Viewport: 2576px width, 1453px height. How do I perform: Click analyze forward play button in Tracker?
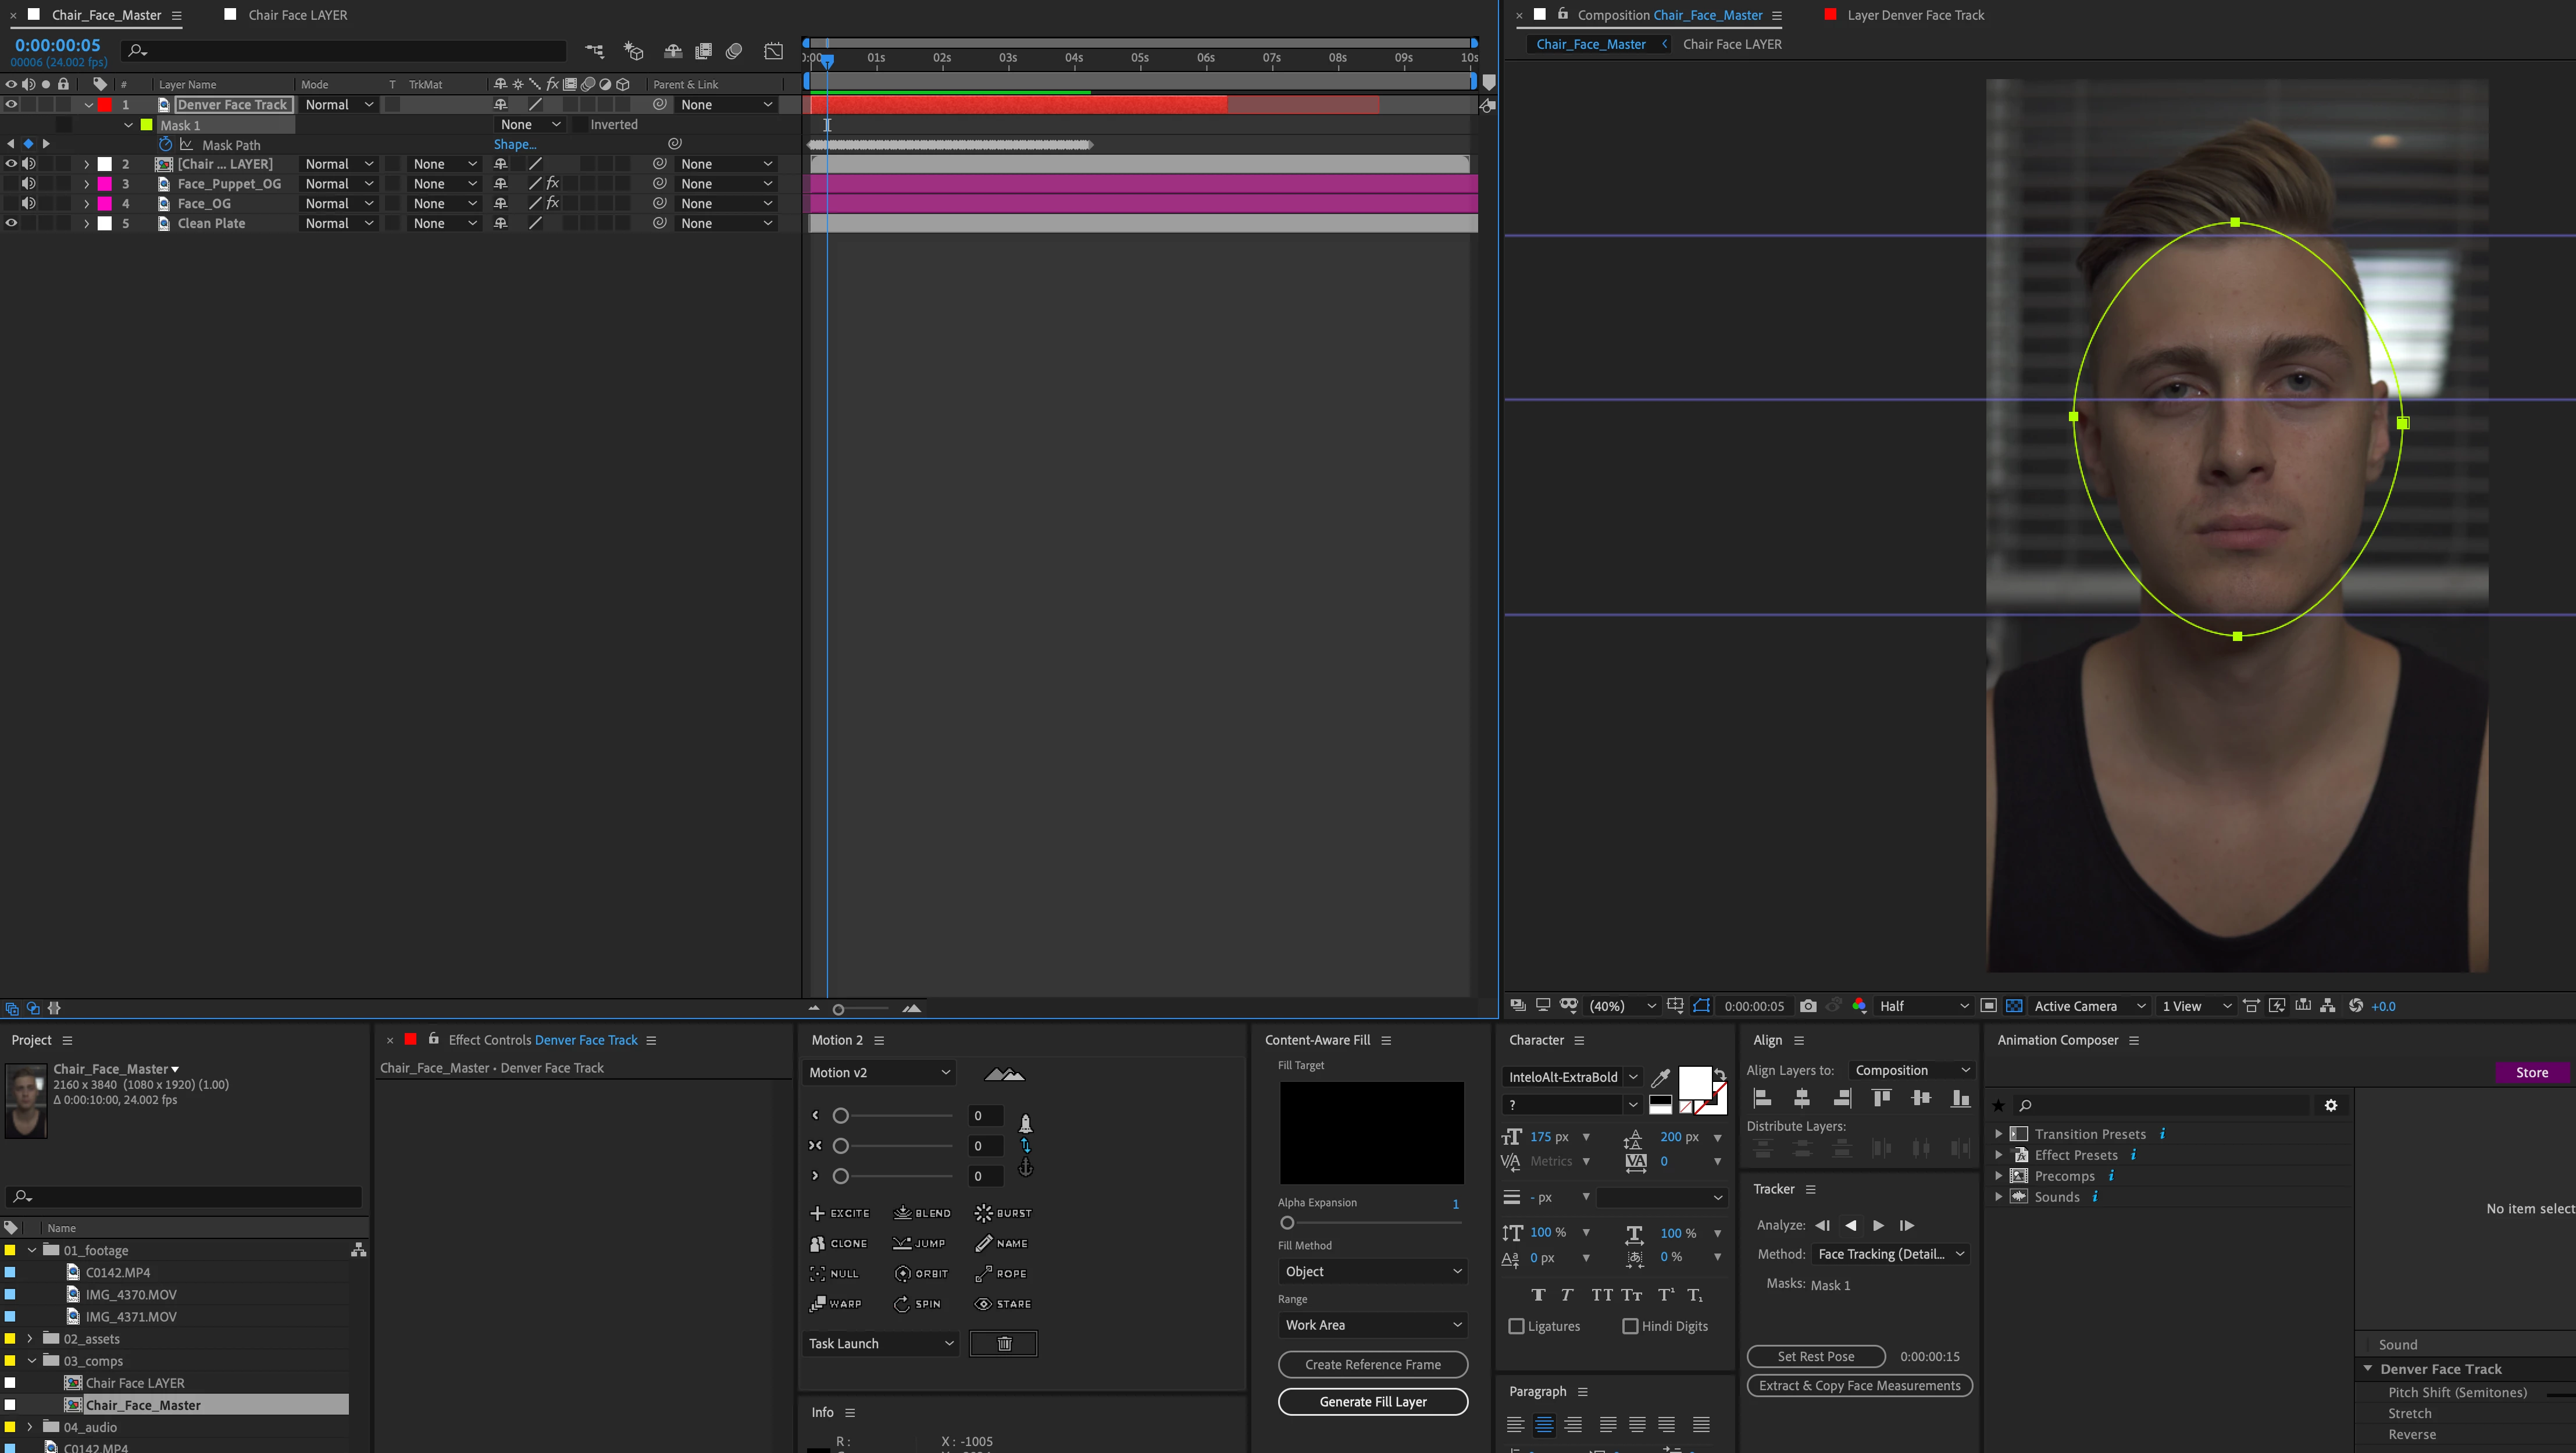point(1878,1225)
